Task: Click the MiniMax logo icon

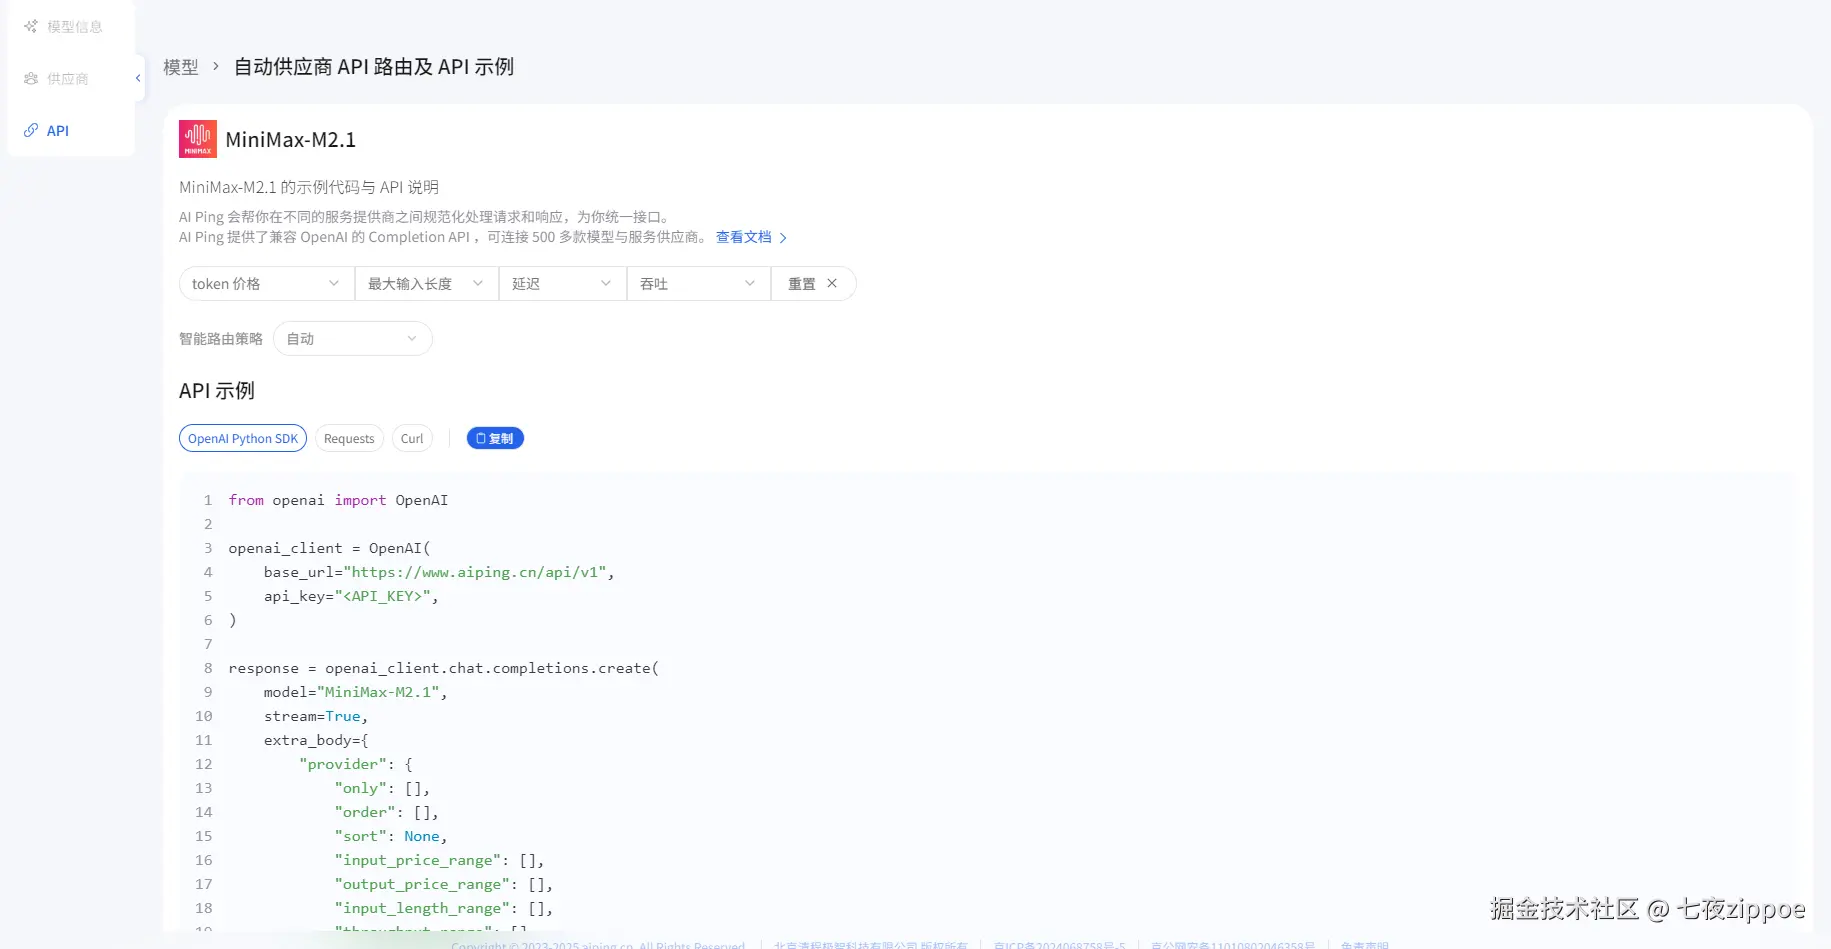Action: click(x=198, y=139)
